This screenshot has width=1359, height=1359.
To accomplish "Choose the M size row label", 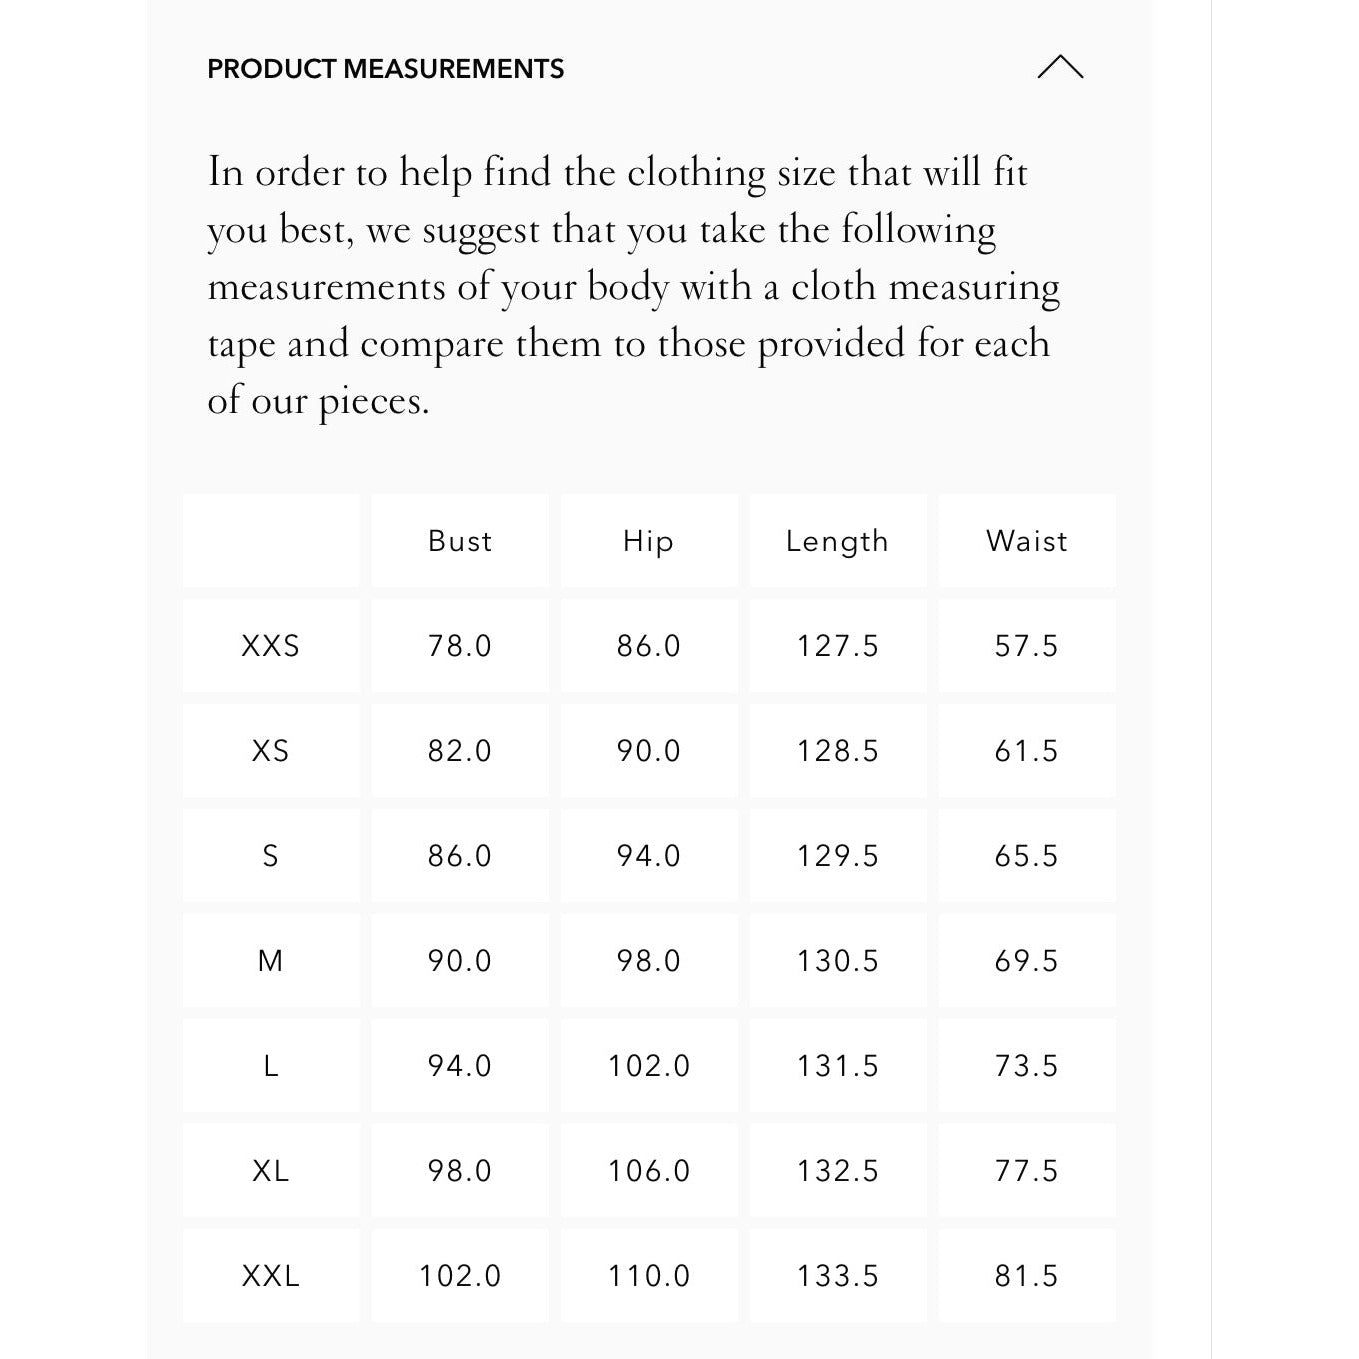I will [270, 961].
